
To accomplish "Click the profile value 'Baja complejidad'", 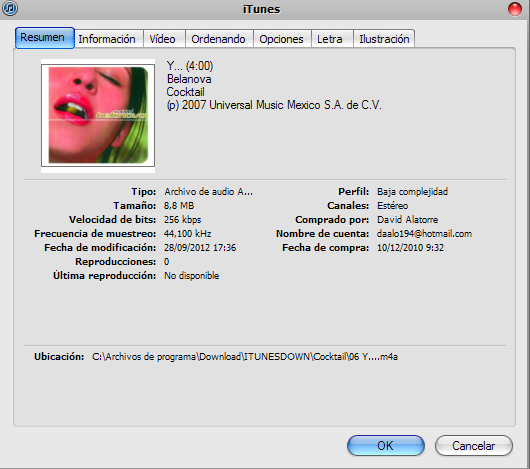I will (x=412, y=192).
